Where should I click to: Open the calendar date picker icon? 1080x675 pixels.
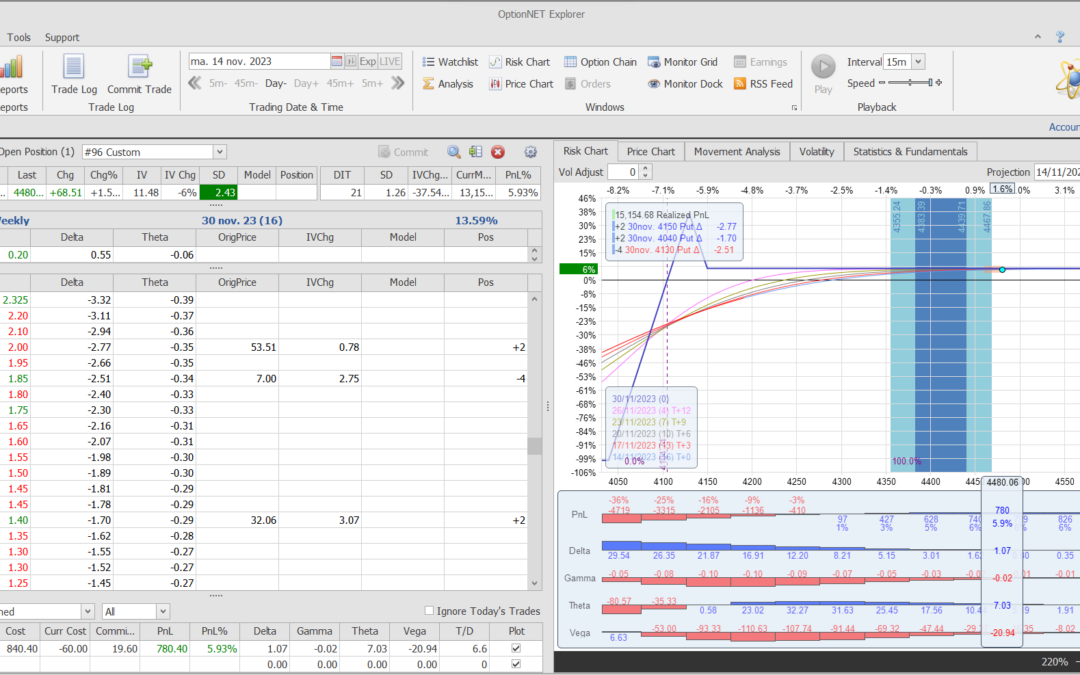point(337,61)
